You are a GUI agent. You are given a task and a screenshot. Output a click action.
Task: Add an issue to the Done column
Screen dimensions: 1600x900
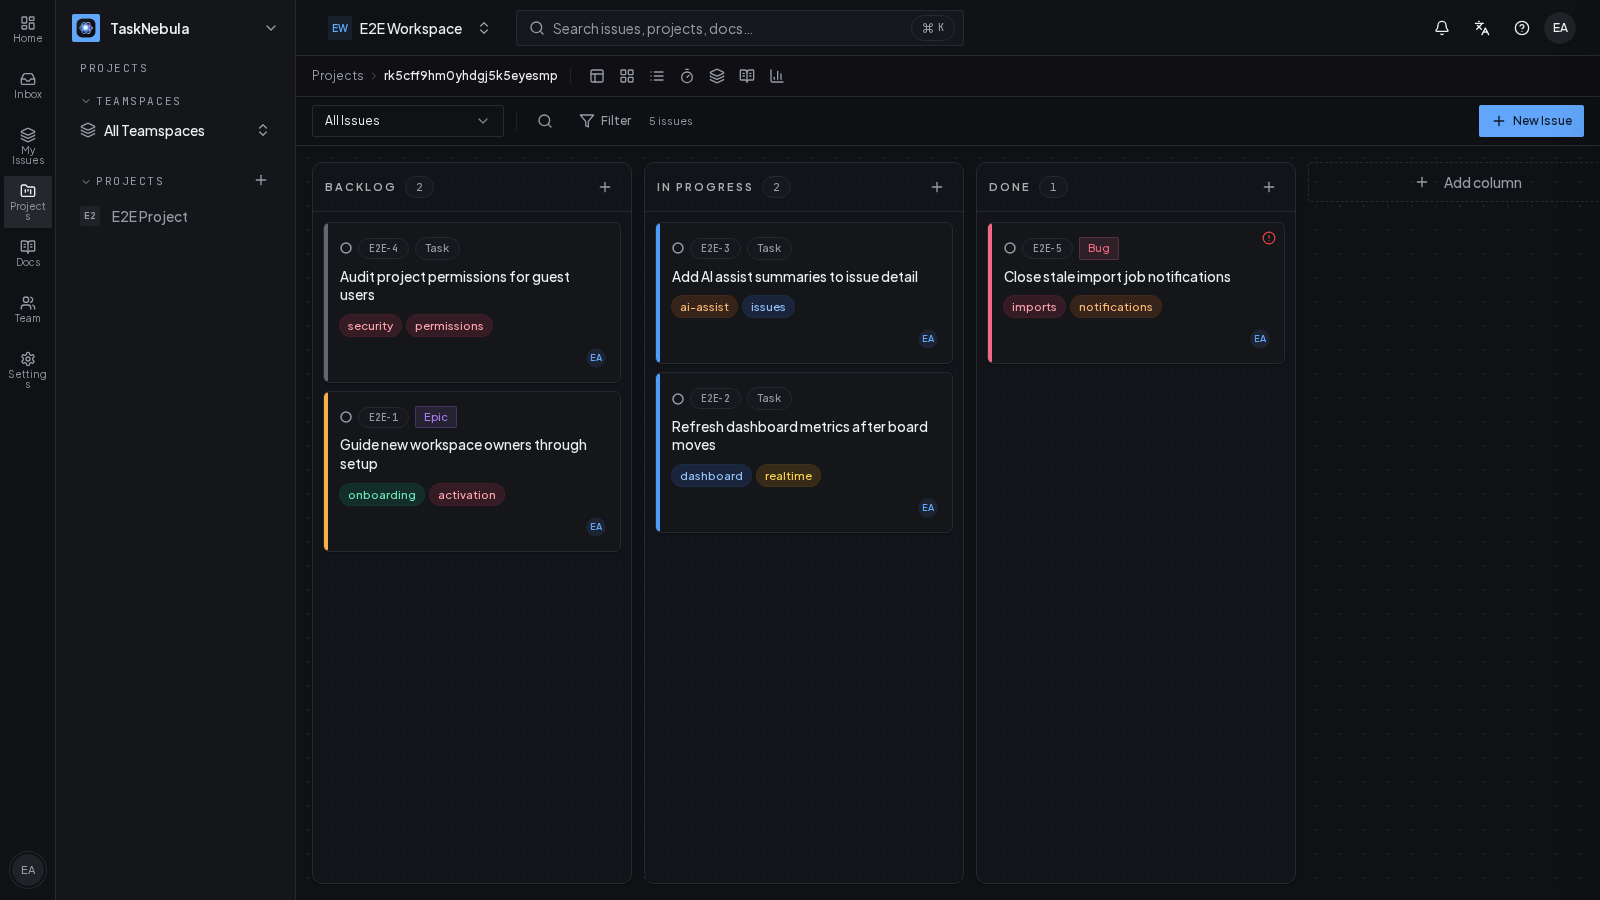pyautogui.click(x=1269, y=187)
